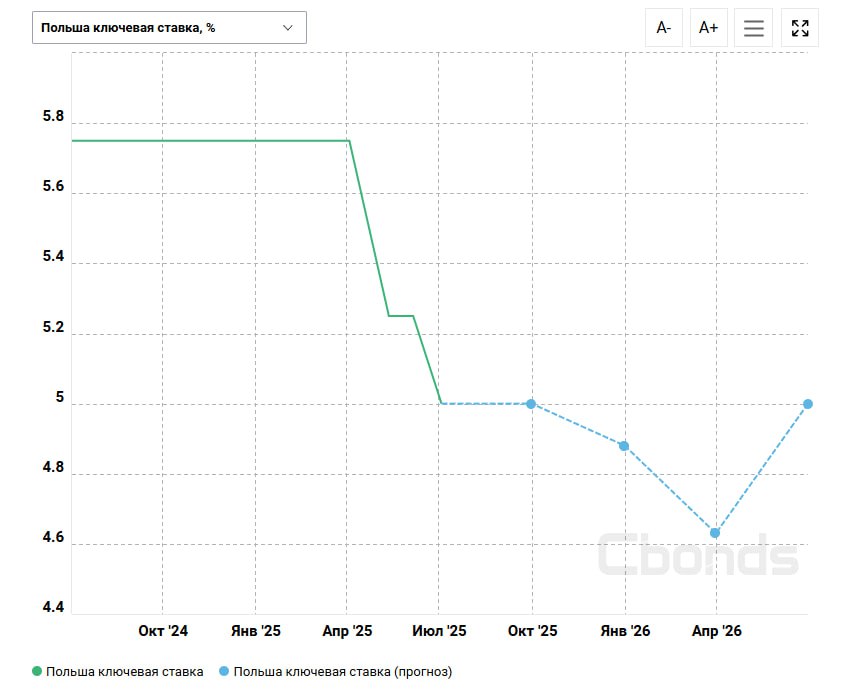Click the Окт '24 axis label
The height and width of the screenshot is (690, 846).
[x=163, y=632]
